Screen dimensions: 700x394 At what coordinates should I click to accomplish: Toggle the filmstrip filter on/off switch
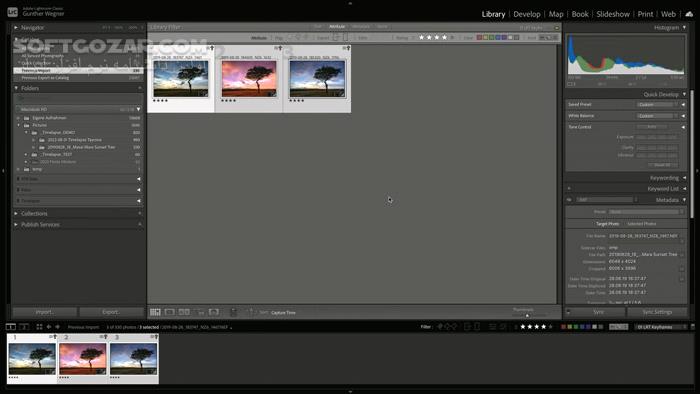tap(692, 327)
